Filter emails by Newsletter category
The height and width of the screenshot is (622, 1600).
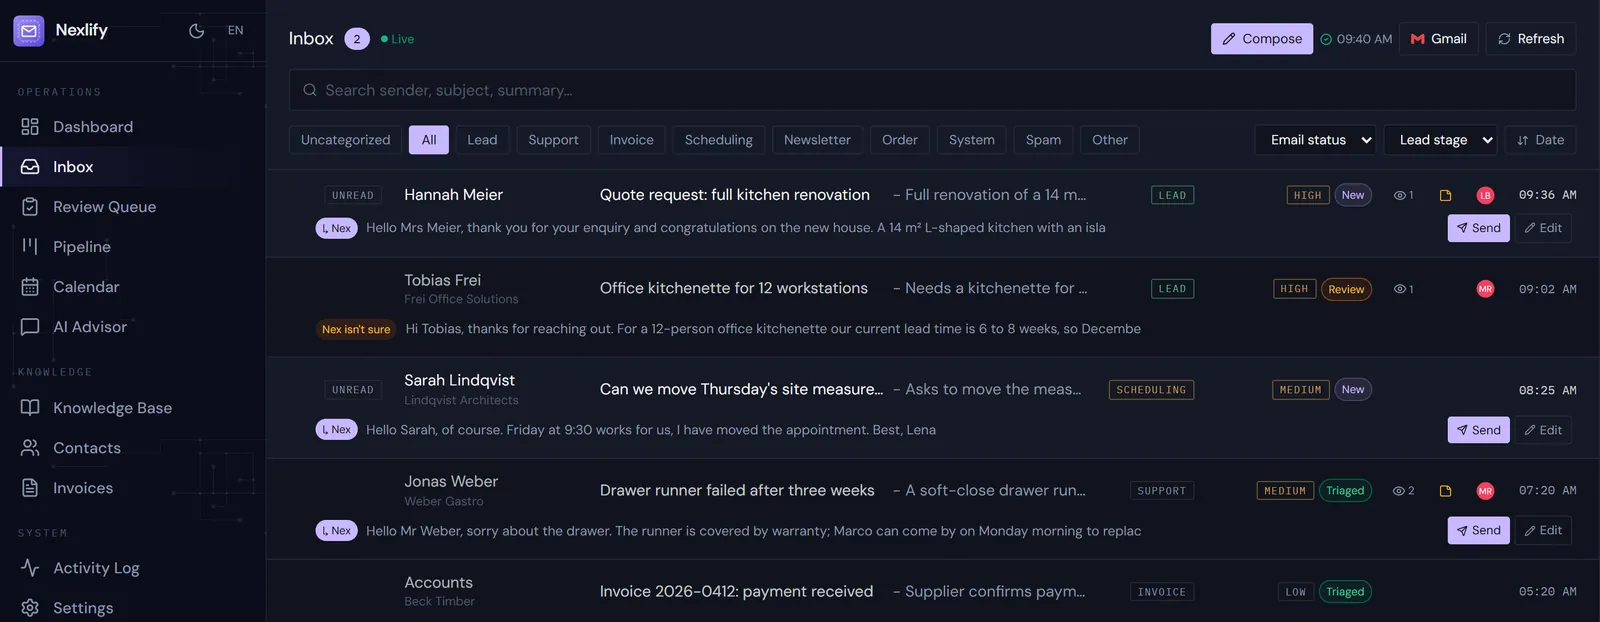[x=817, y=140]
